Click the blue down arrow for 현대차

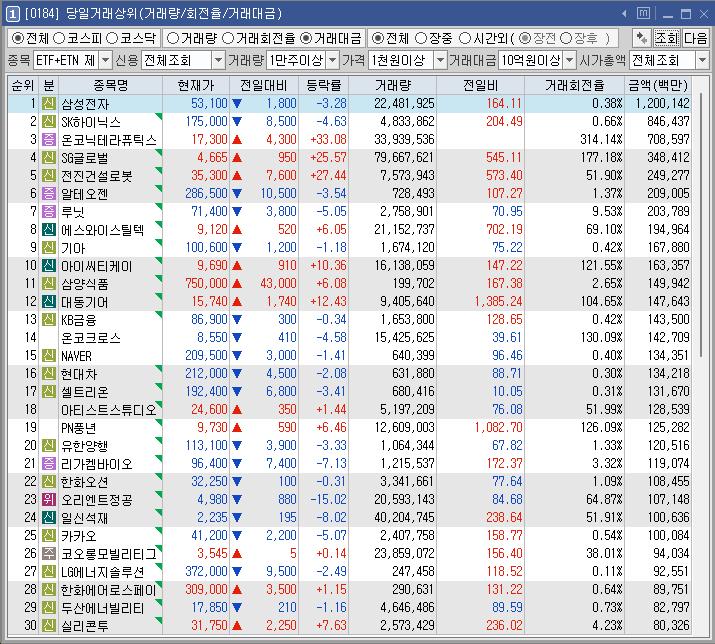[237, 374]
